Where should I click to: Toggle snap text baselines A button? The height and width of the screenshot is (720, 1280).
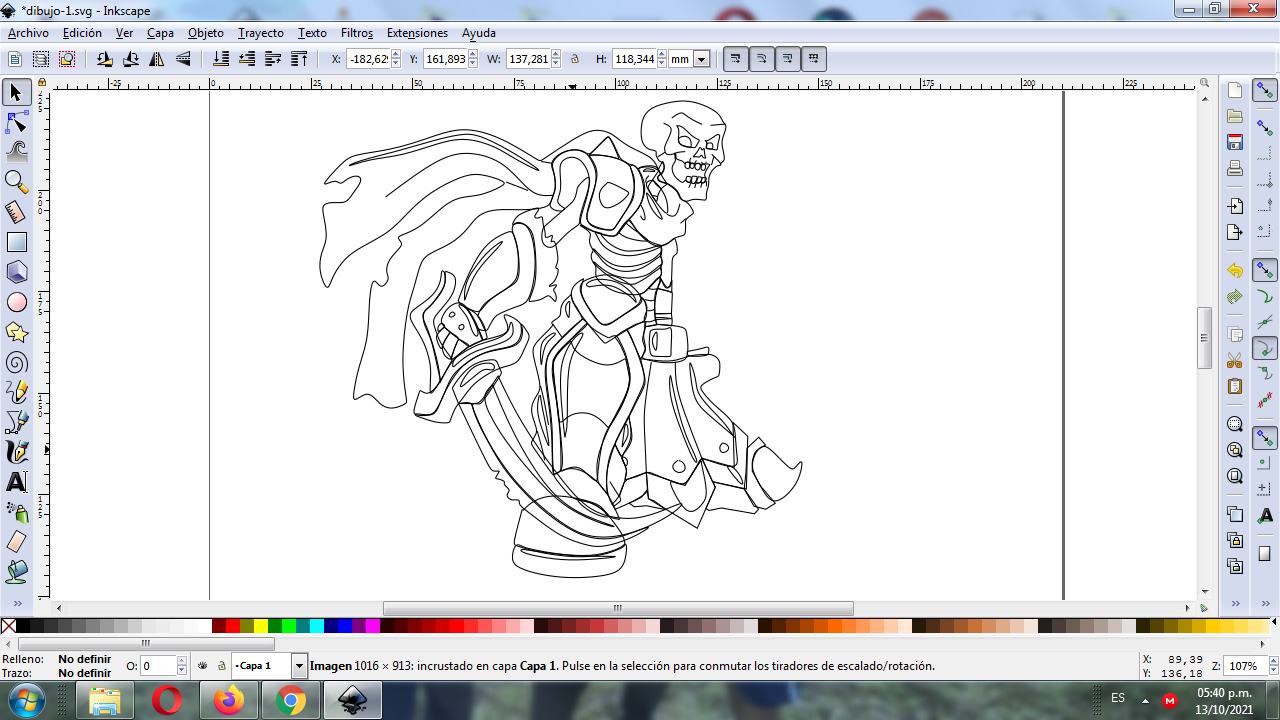click(x=1265, y=515)
